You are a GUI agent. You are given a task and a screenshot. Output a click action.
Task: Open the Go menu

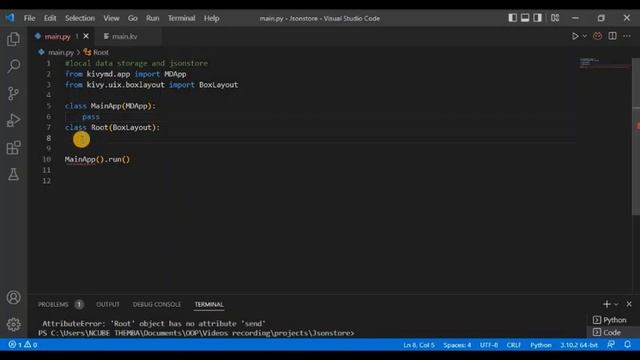coord(133,18)
